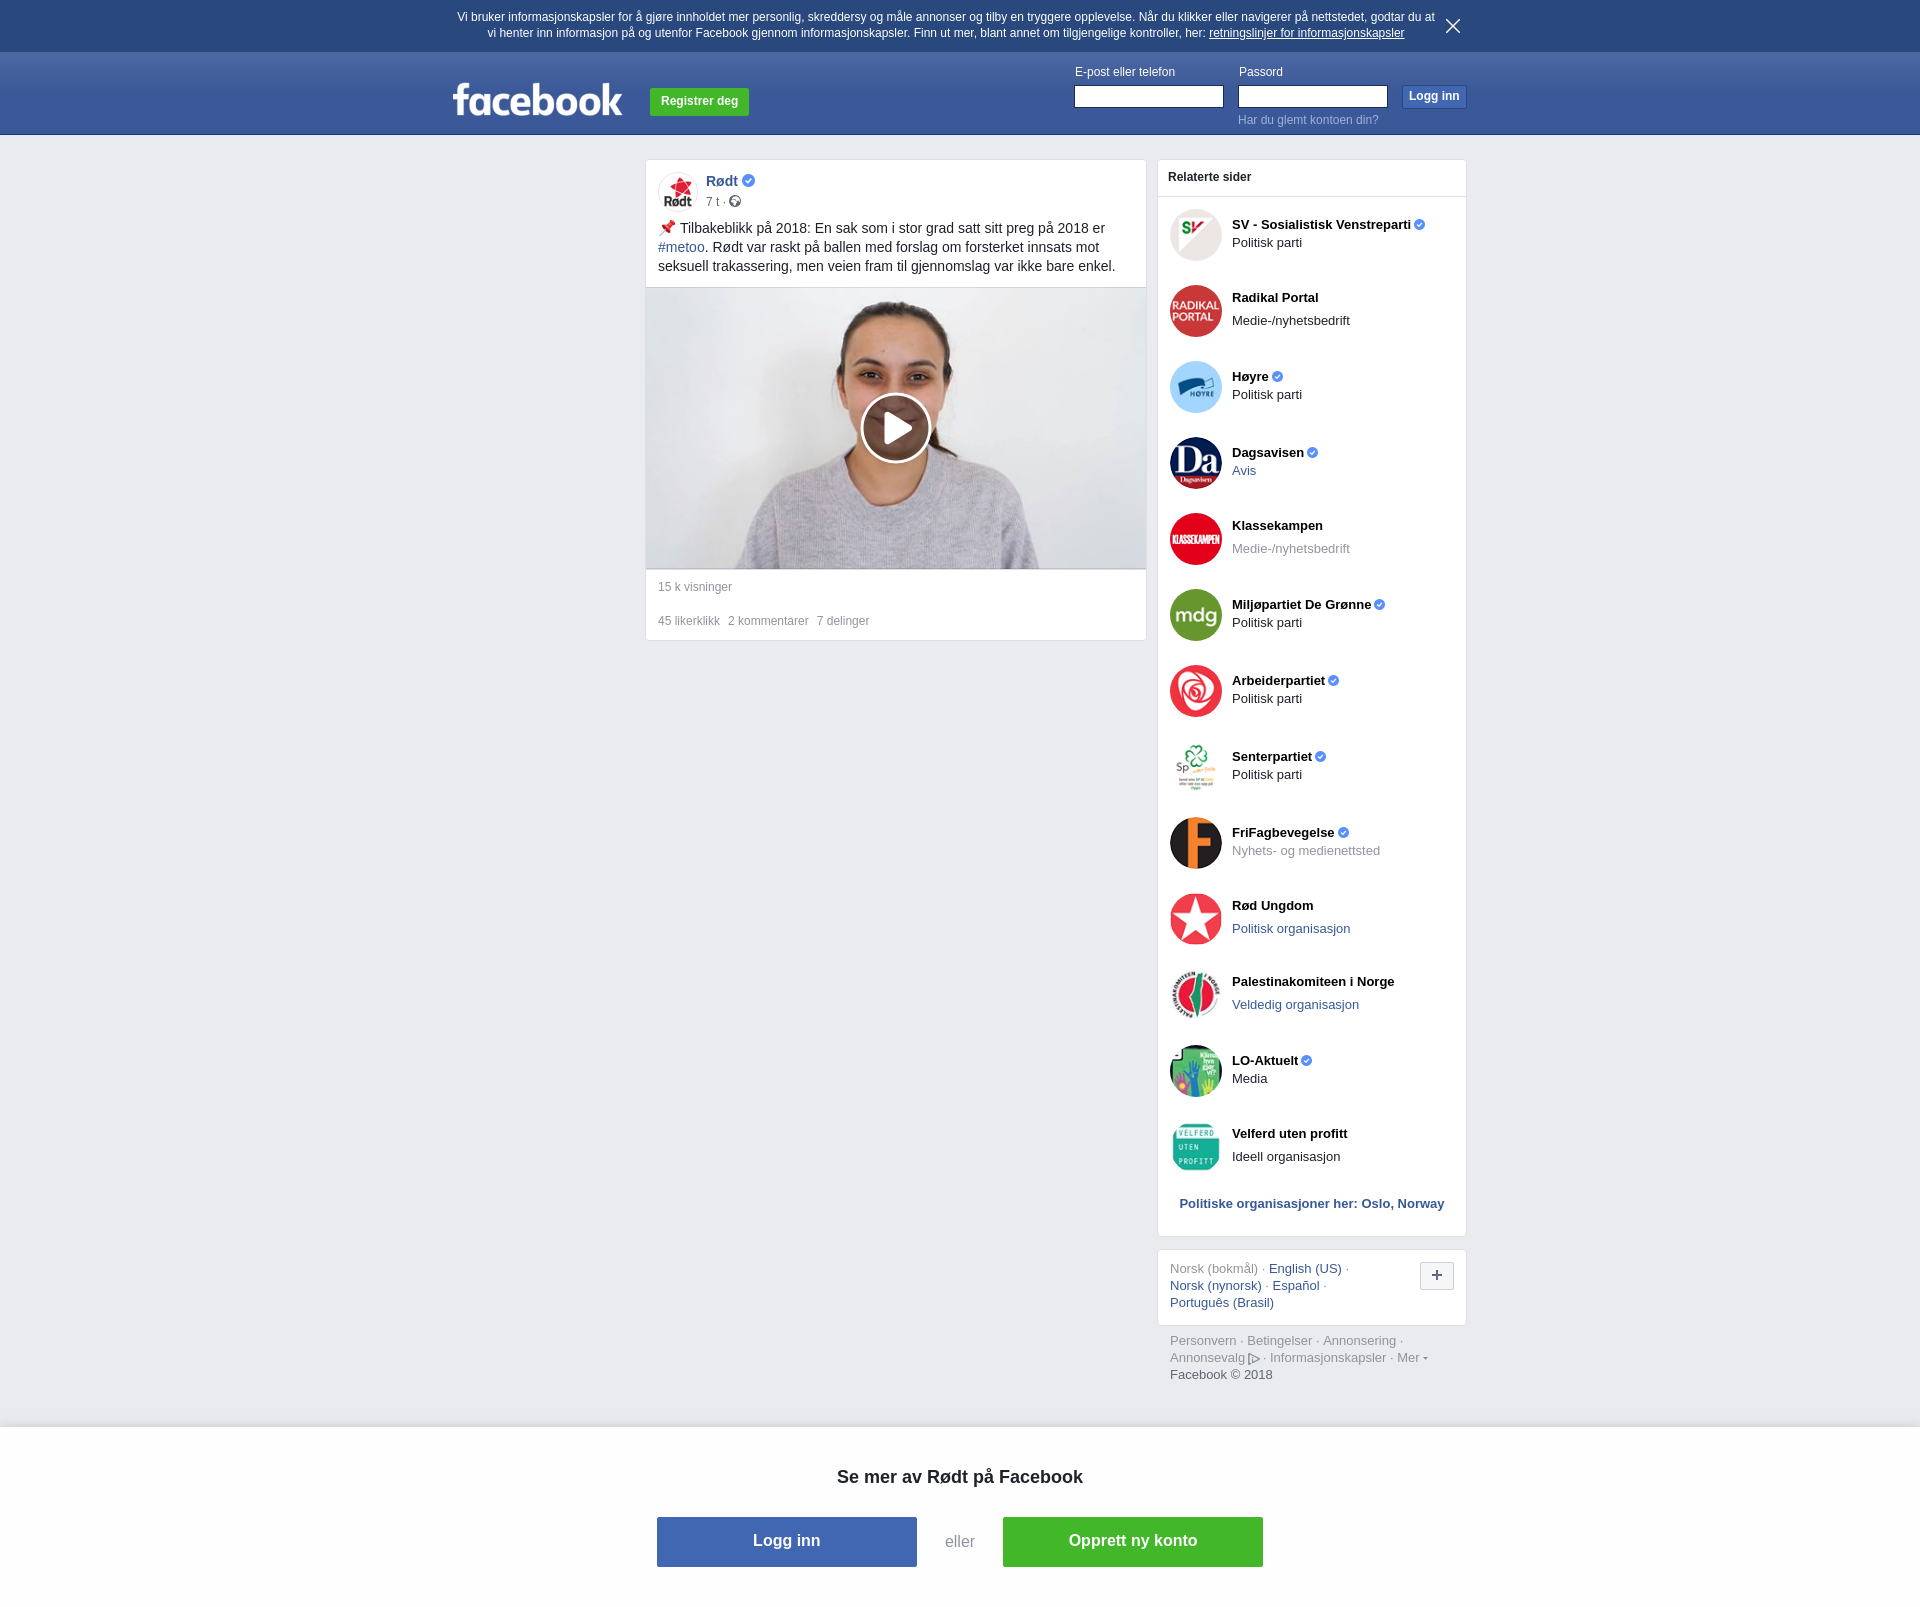
Task: Open Rødt page profile picture
Action: [678, 192]
